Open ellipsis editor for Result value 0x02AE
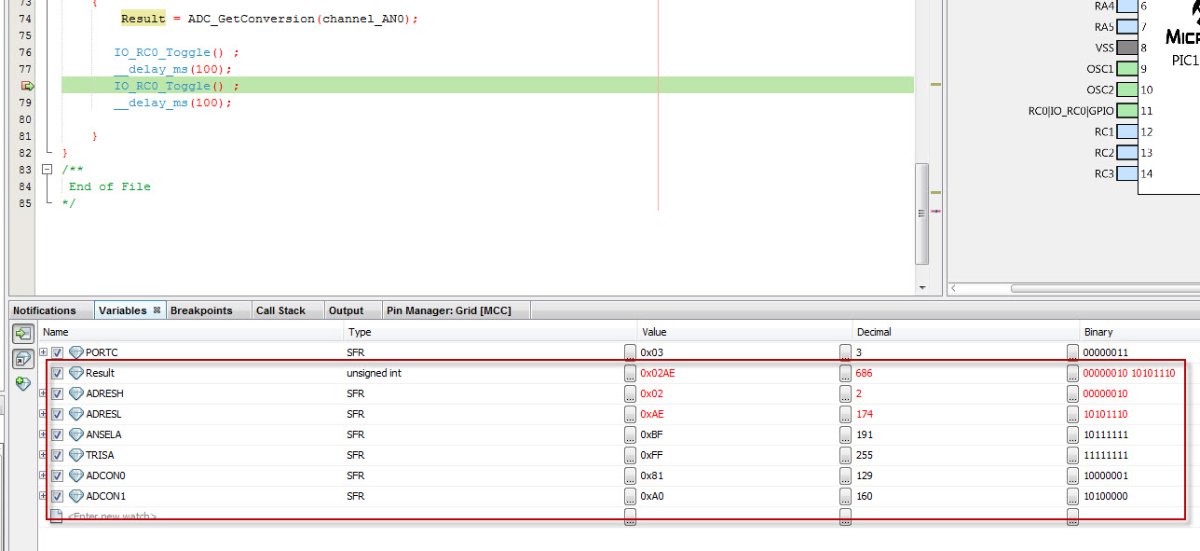Viewport: 1200px width, 551px height. [630, 373]
